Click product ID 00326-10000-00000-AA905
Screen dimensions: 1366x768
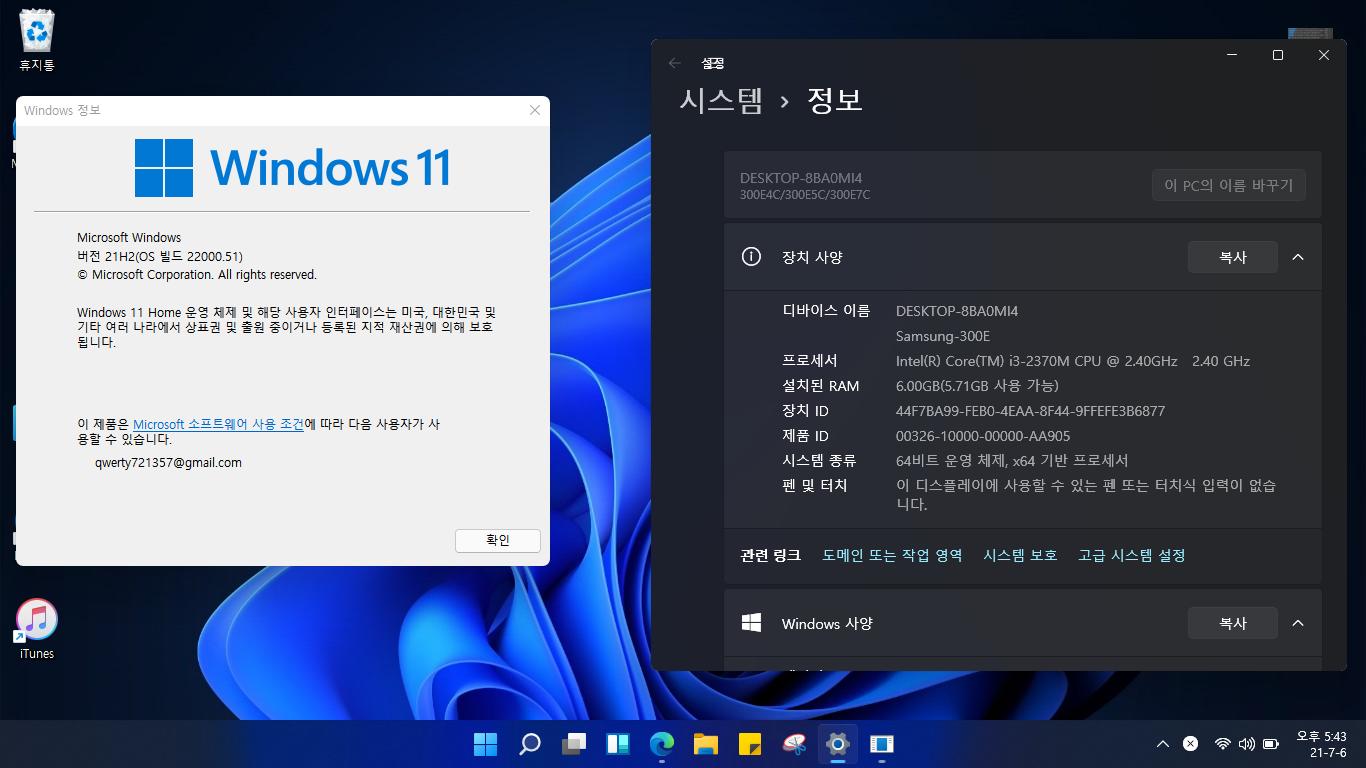coord(983,436)
